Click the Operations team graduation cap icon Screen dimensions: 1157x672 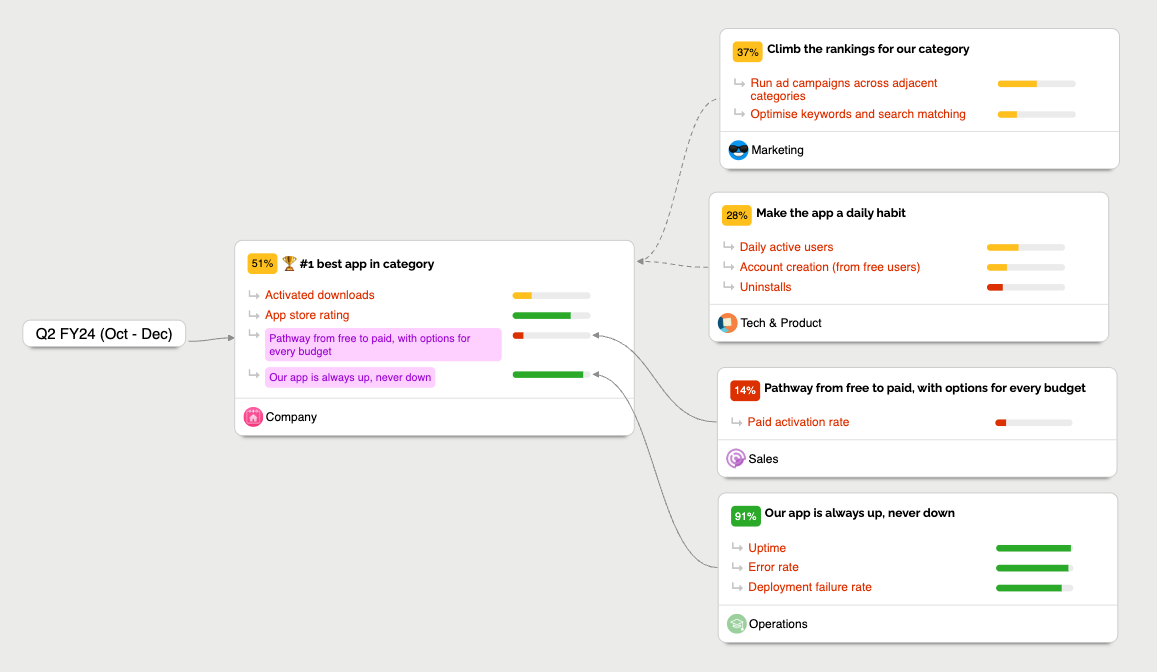click(x=736, y=624)
